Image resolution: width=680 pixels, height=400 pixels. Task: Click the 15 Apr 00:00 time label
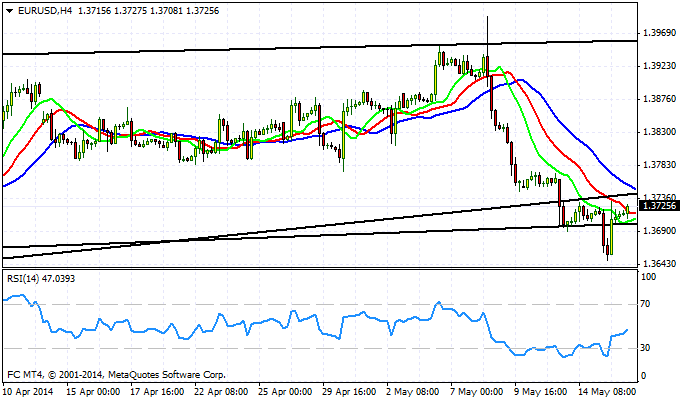(x=93, y=392)
